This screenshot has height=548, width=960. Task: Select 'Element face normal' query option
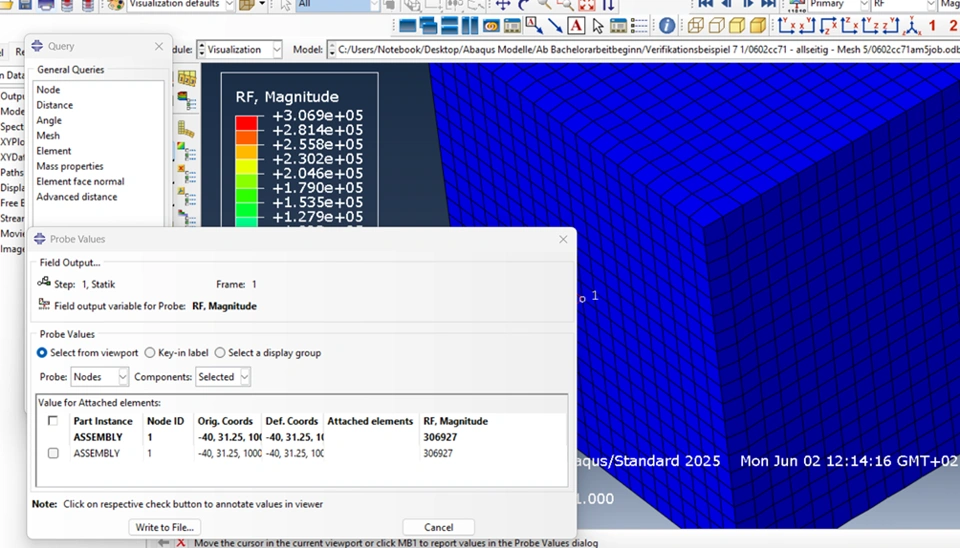[80, 181]
